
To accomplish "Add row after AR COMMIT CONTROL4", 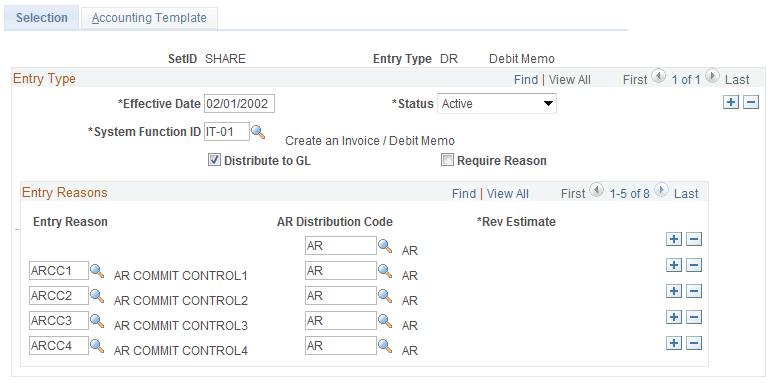I will click(x=674, y=343).
